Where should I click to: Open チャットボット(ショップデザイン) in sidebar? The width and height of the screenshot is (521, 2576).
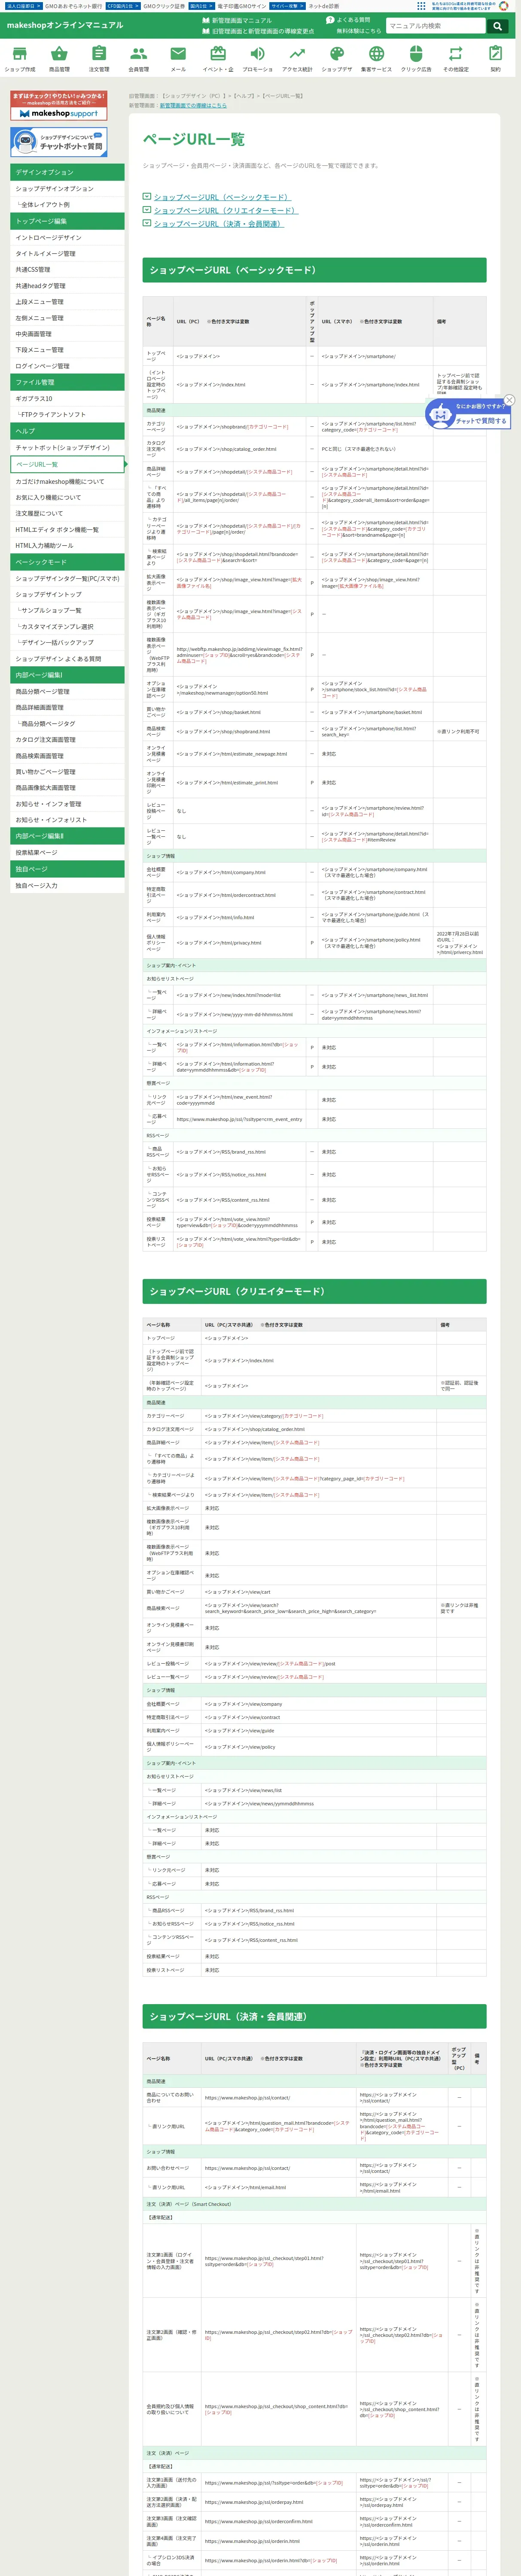pos(67,447)
